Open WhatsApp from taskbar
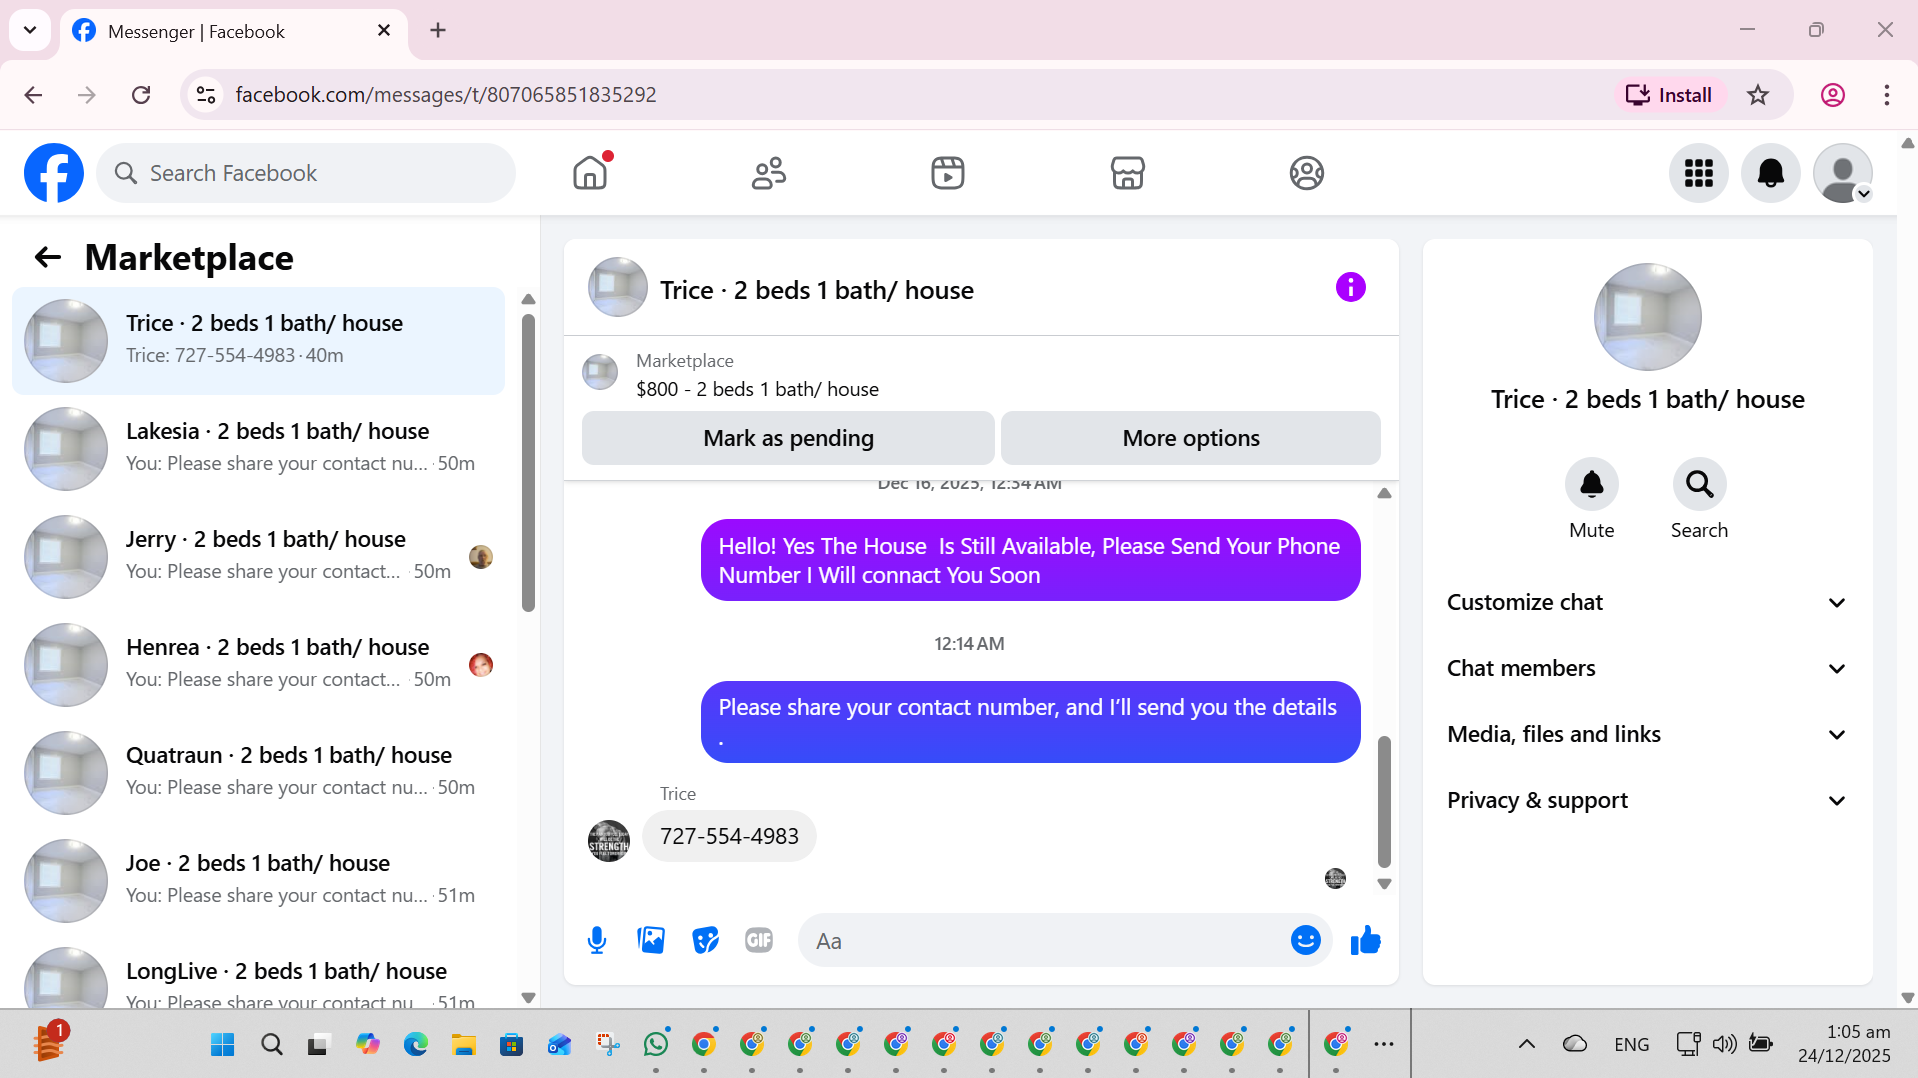This screenshot has width=1918, height=1078. pos(655,1044)
